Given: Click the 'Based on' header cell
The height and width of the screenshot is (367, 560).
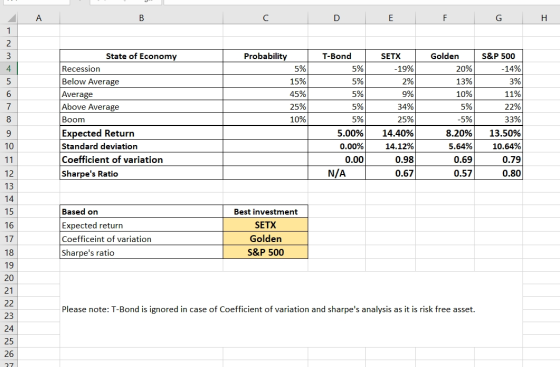Looking at the screenshot, I should click(141, 212).
